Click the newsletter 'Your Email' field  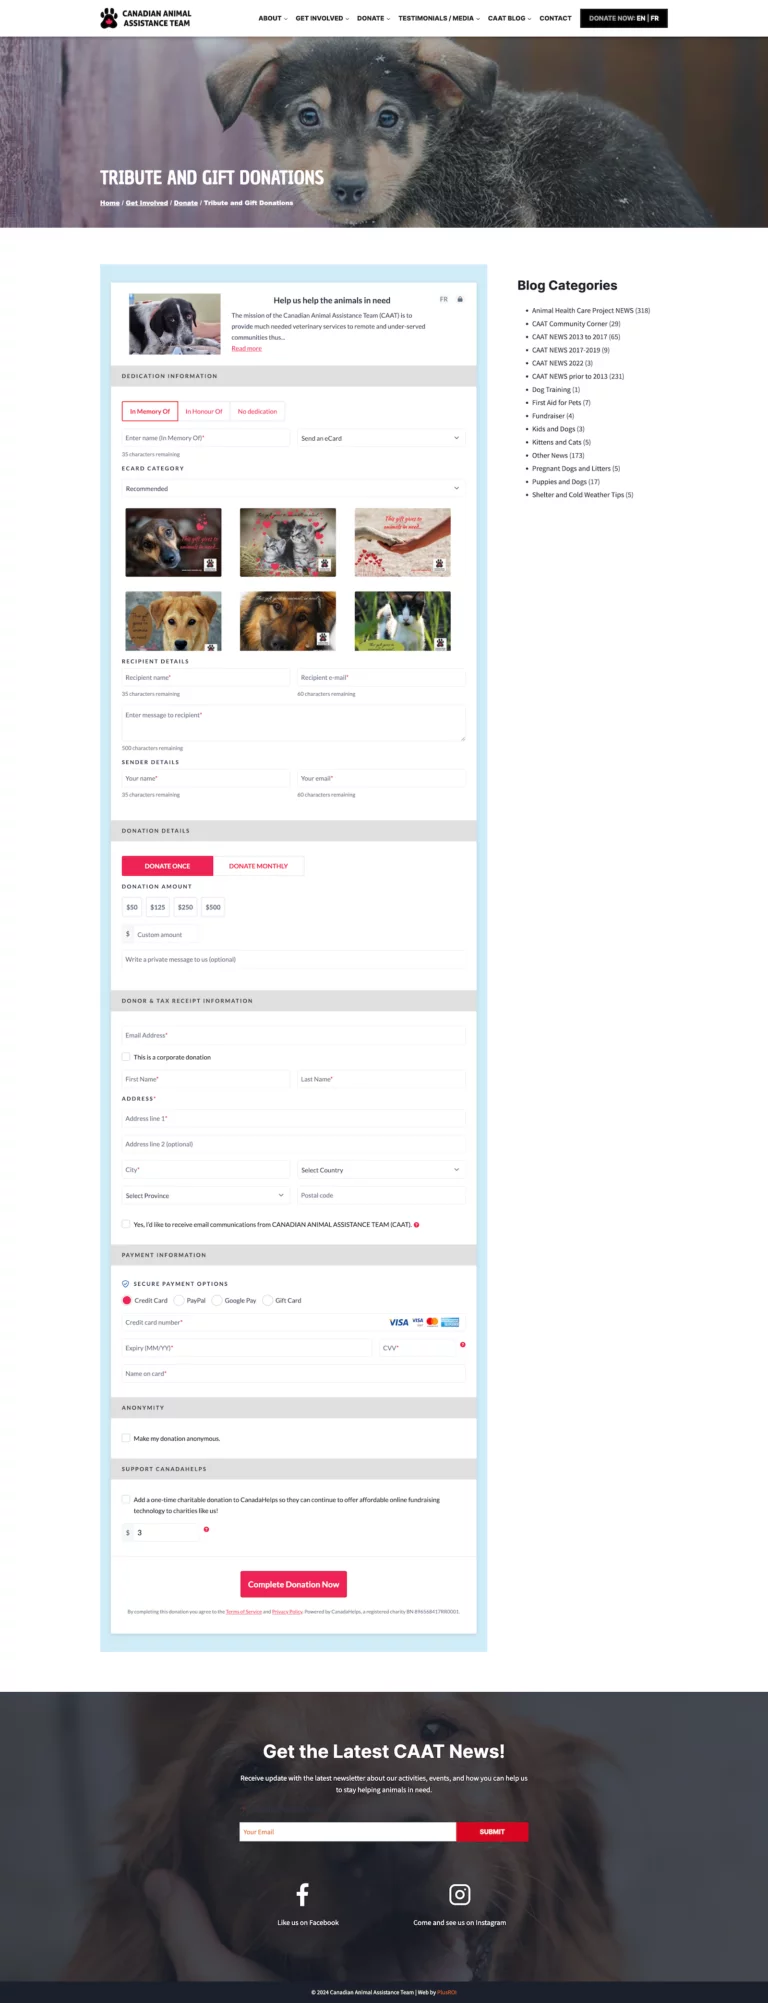tap(347, 1832)
